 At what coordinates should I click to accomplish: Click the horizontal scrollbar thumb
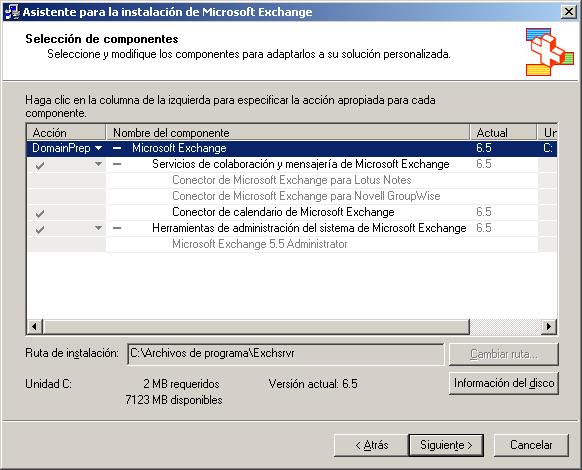(x=256, y=327)
